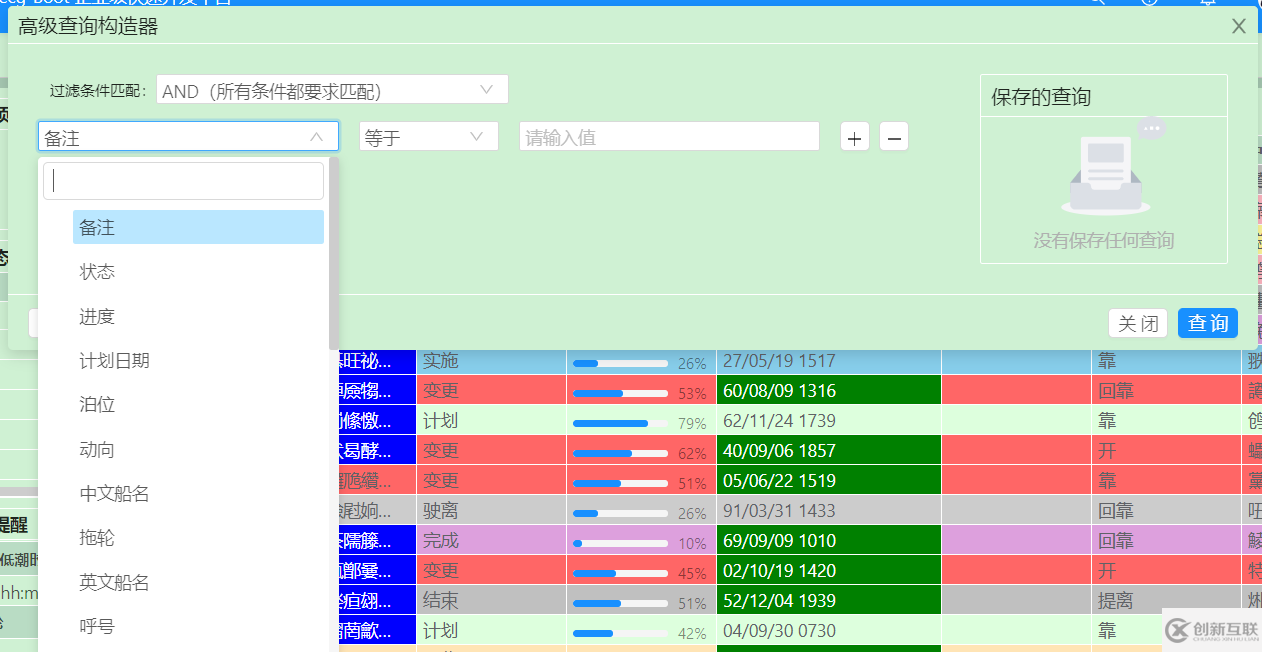Select 动向 in the field list

point(198,449)
